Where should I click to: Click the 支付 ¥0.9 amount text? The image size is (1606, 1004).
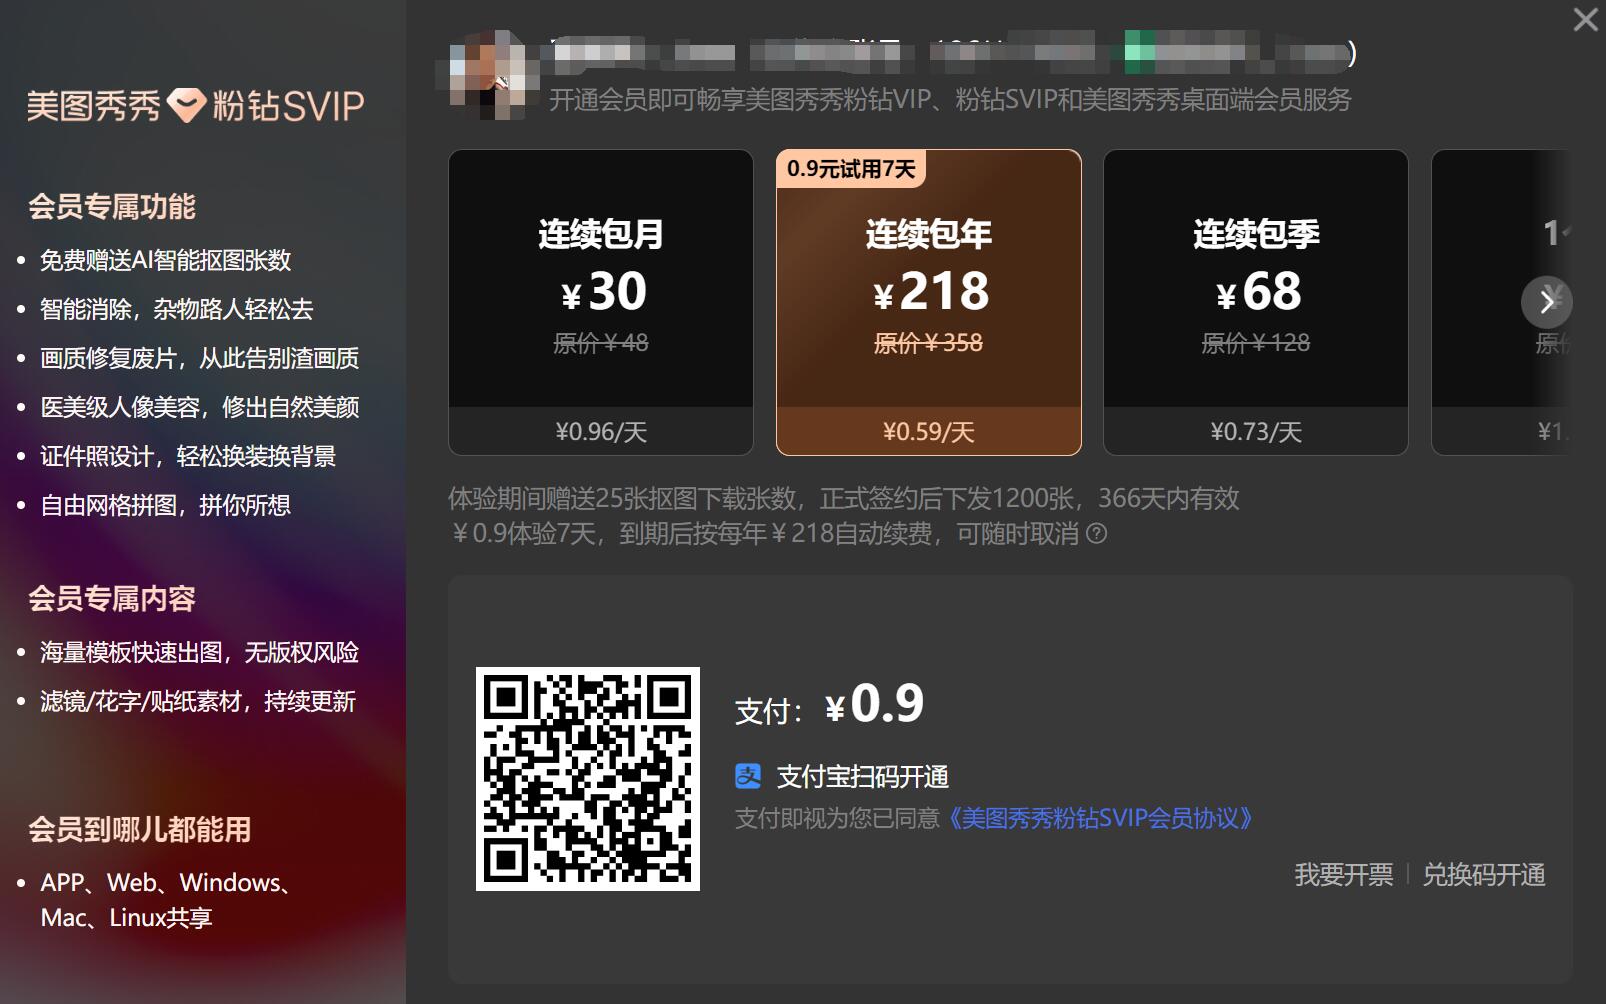[x=829, y=704]
